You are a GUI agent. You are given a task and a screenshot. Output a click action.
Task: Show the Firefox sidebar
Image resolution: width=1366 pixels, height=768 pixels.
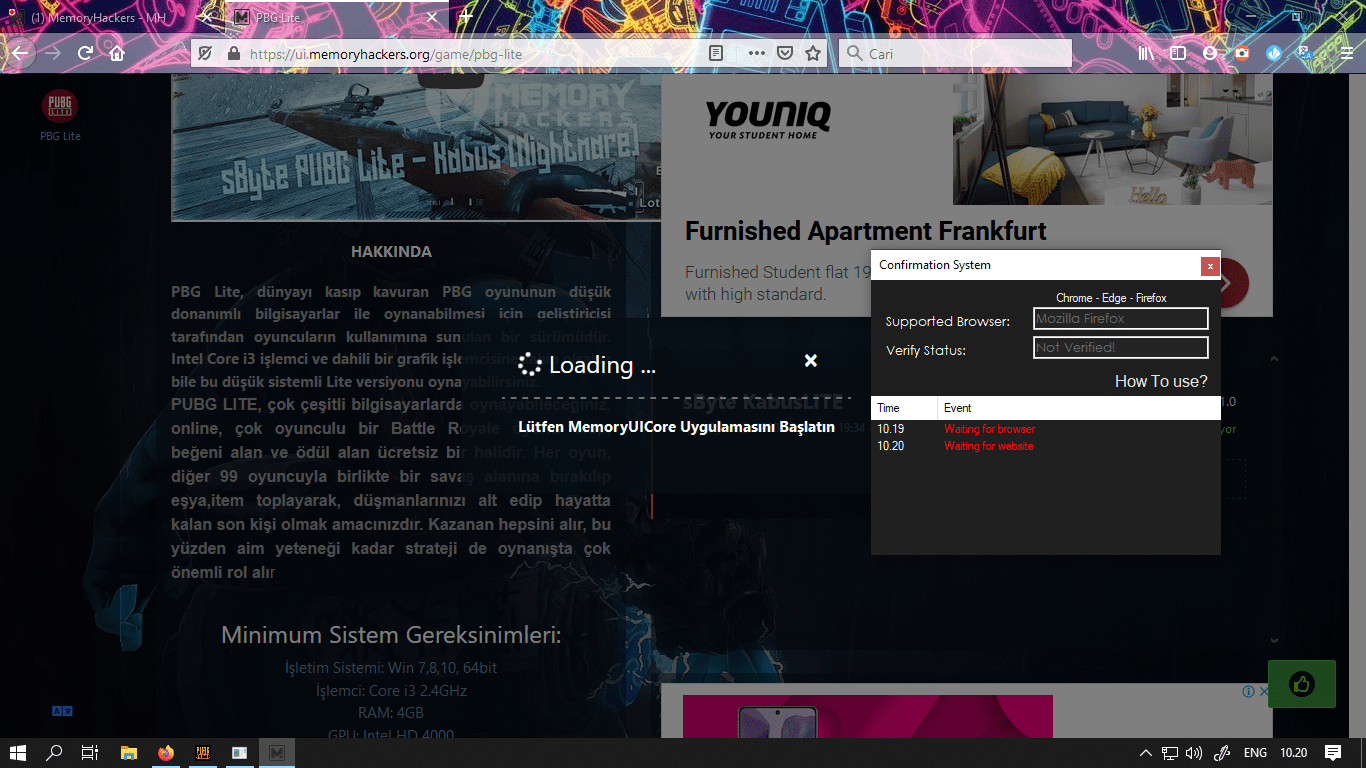pos(1178,54)
